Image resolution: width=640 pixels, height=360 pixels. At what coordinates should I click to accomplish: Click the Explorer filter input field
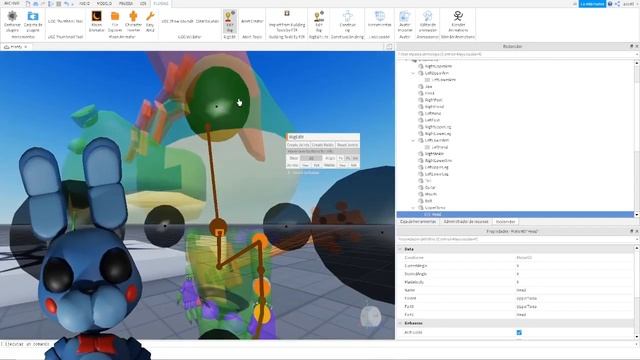(515, 54)
